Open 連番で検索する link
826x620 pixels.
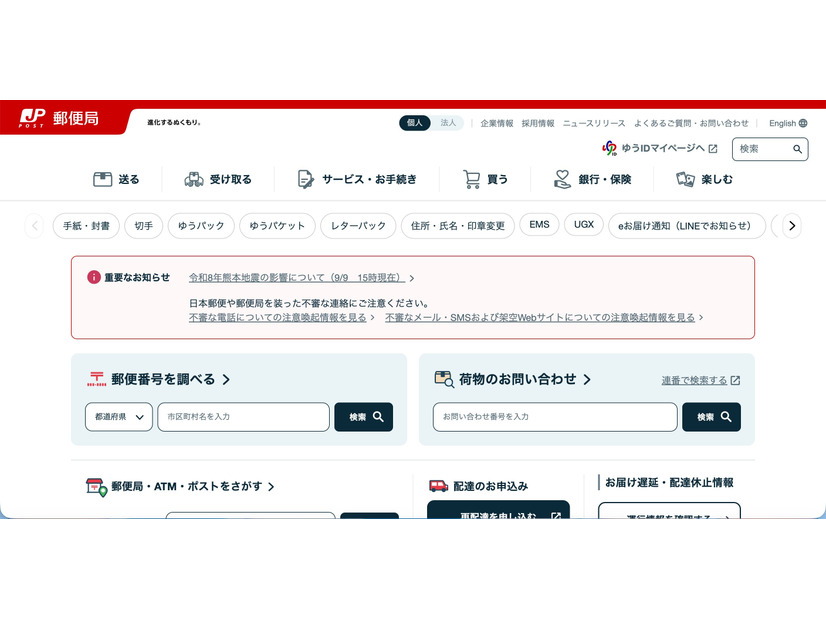[694, 380]
